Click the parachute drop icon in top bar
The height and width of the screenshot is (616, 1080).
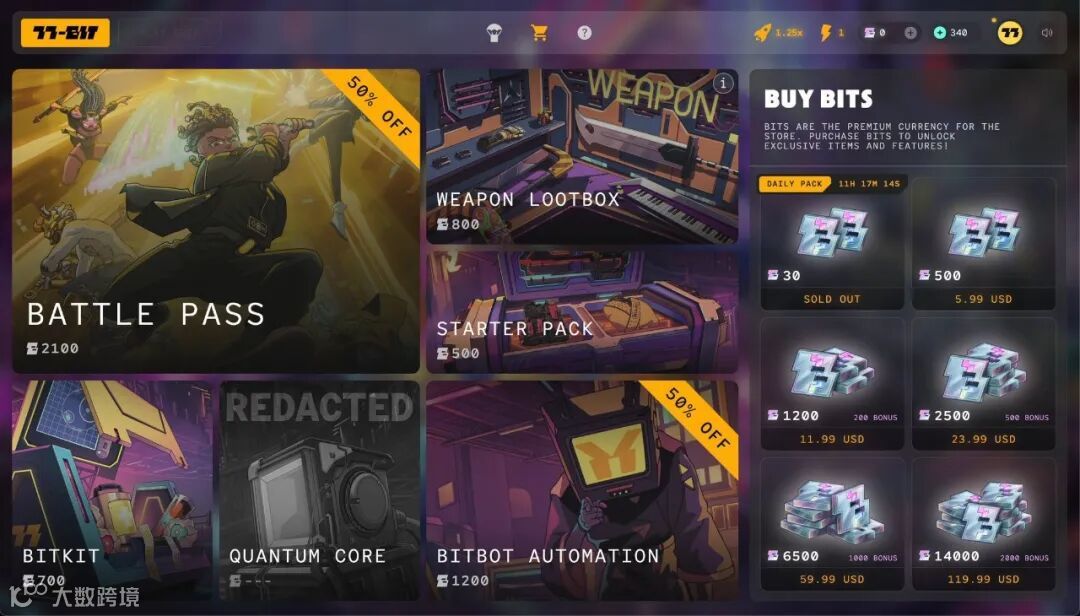tap(494, 32)
